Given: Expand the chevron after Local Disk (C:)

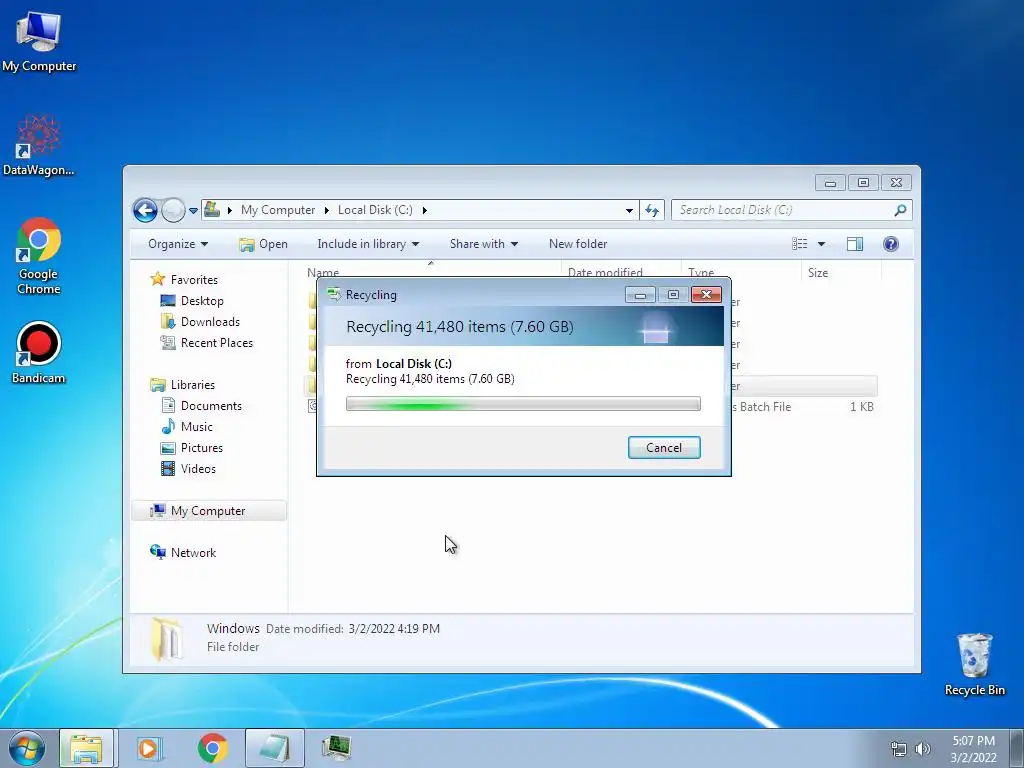Looking at the screenshot, I should pyautogui.click(x=424, y=210).
